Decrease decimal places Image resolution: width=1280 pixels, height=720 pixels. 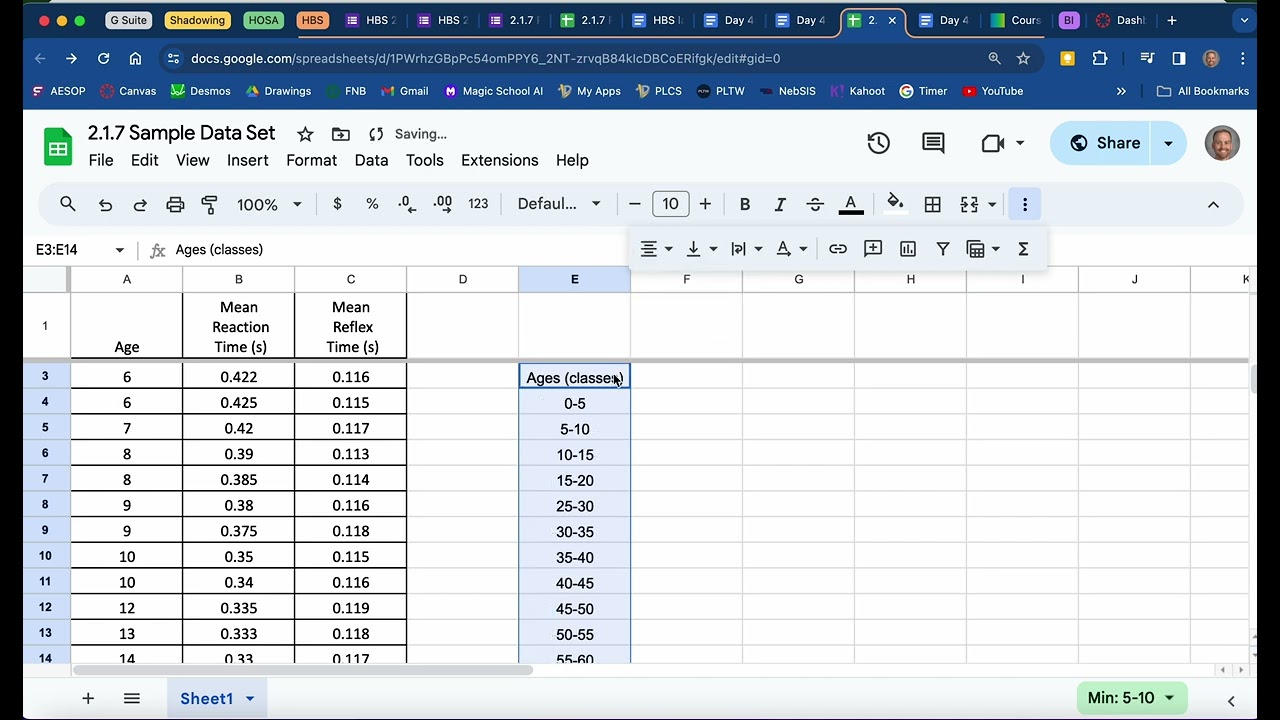(x=407, y=204)
